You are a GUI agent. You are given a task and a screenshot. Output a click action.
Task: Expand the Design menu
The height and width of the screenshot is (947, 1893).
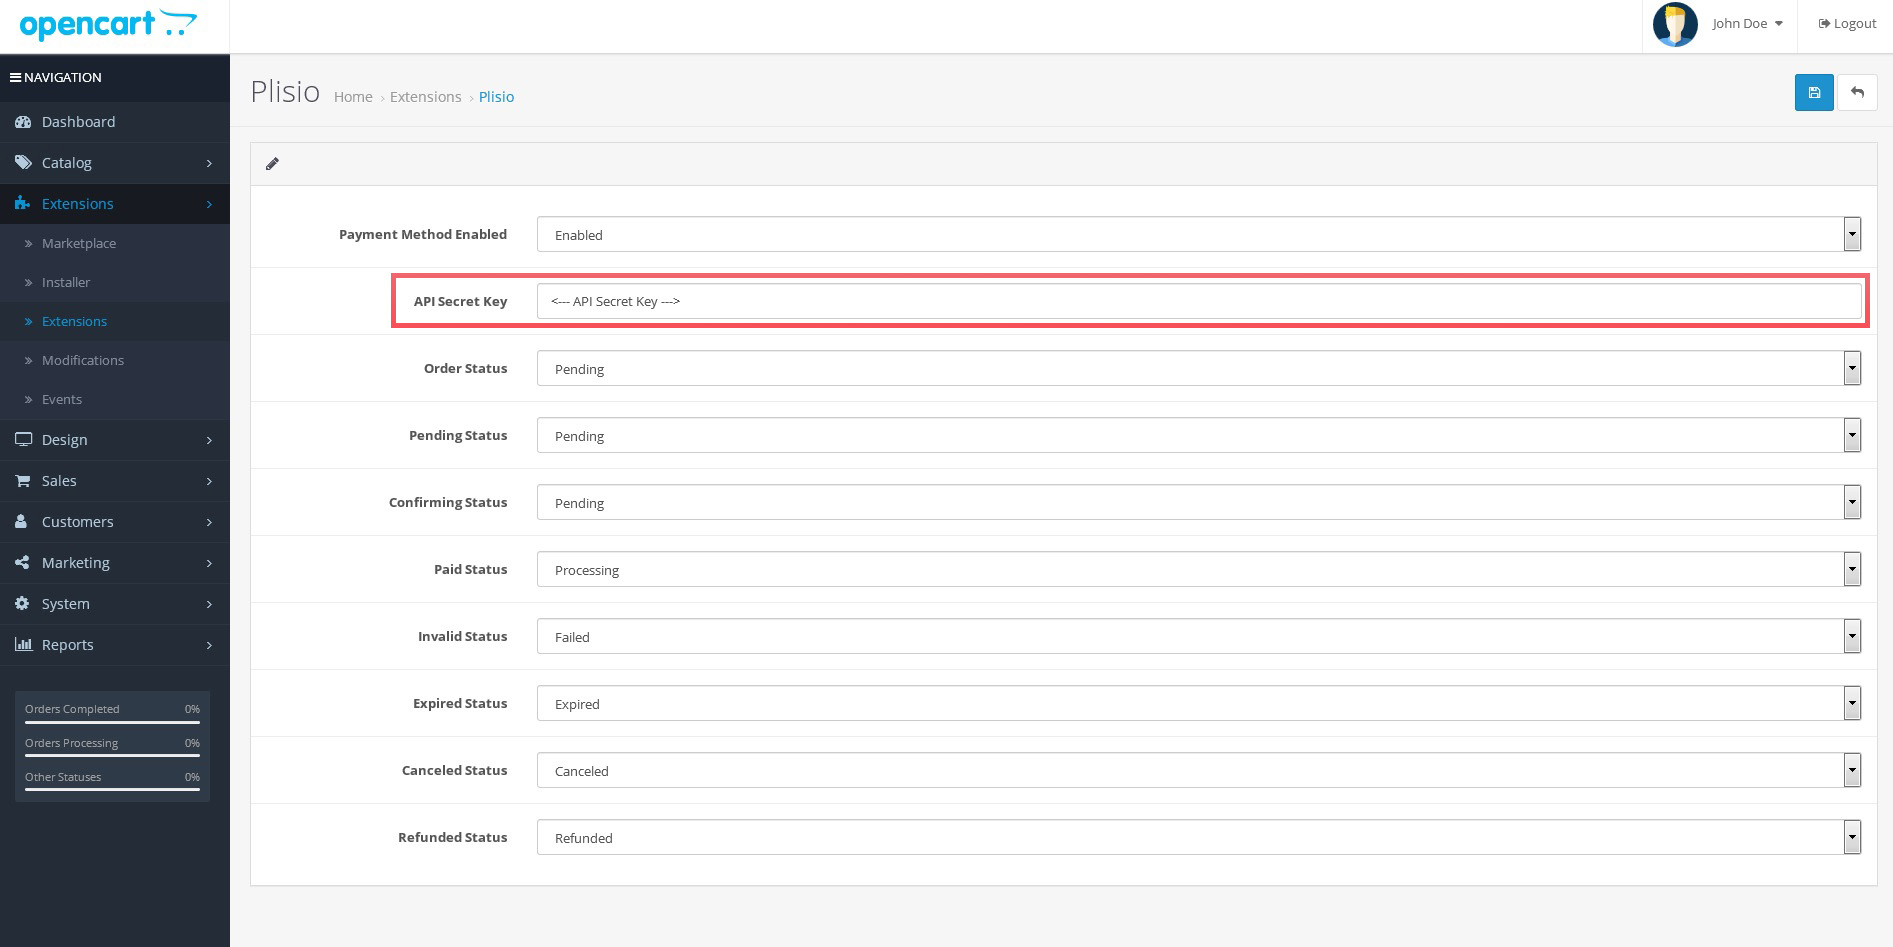[x=115, y=439]
